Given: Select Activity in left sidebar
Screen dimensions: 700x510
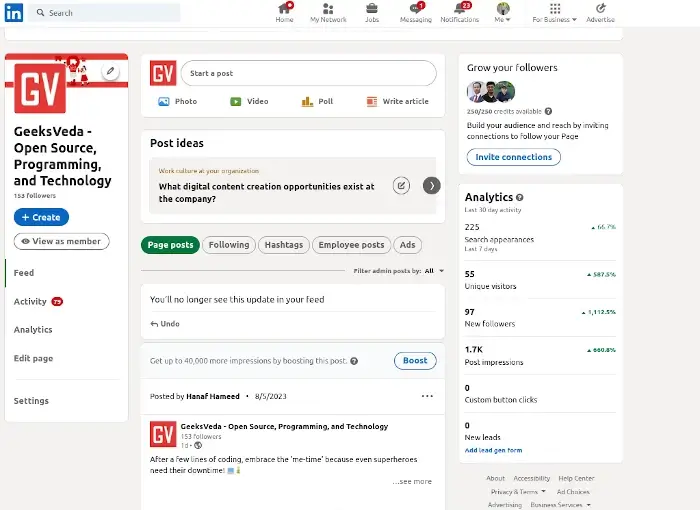Looking at the screenshot, I should (30, 301).
